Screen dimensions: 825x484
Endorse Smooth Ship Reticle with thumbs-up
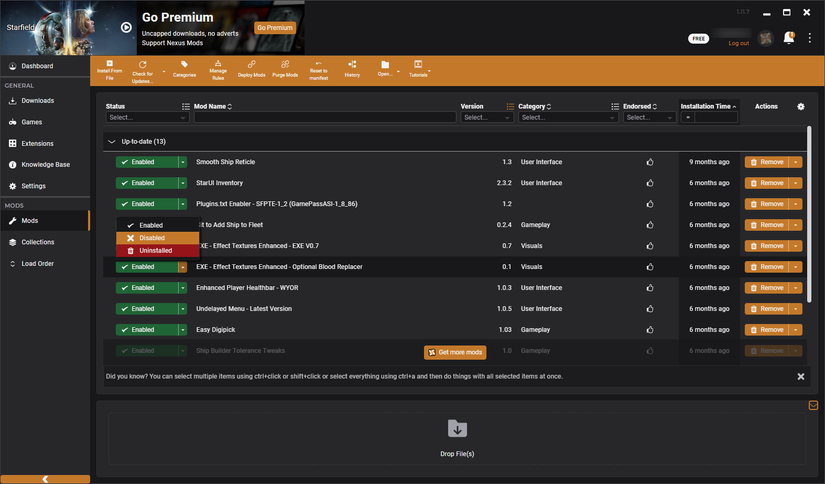[x=650, y=162]
